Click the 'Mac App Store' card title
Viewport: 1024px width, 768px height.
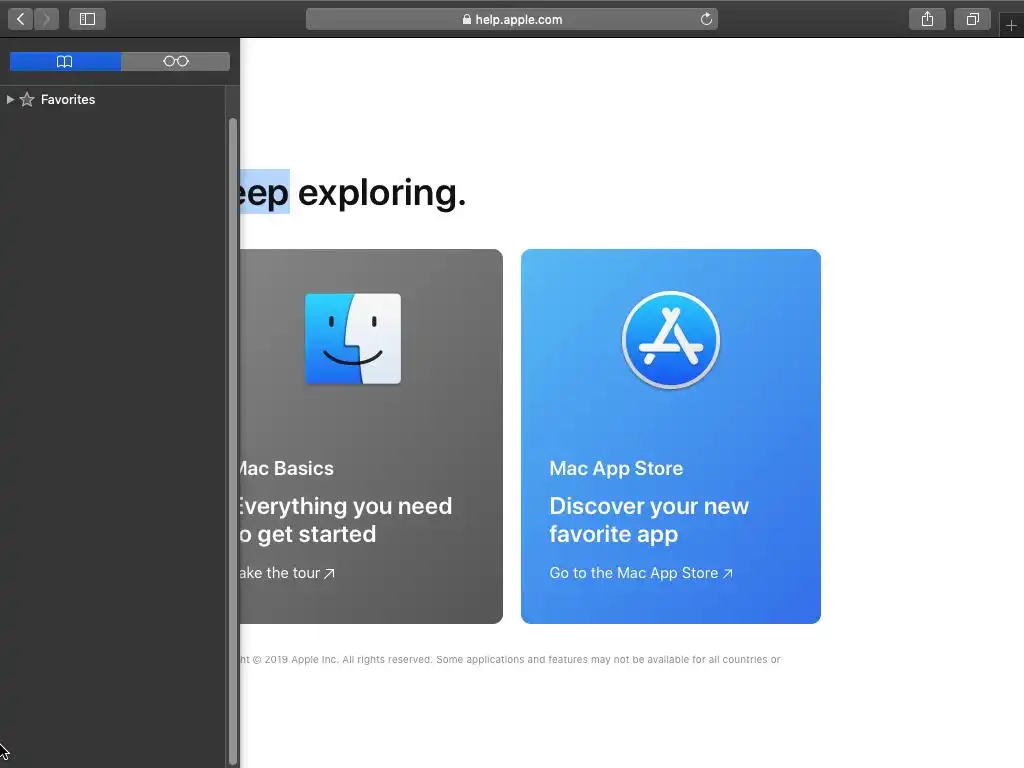coord(616,468)
